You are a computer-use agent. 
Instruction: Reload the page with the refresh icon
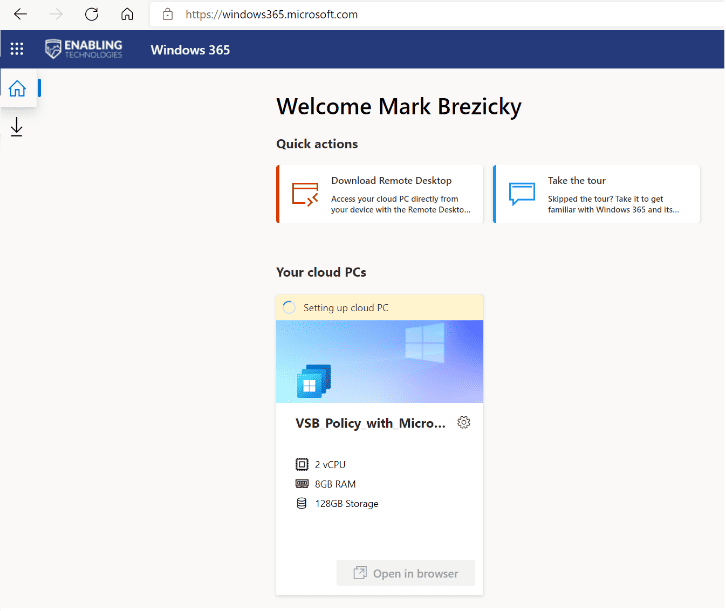tap(92, 14)
